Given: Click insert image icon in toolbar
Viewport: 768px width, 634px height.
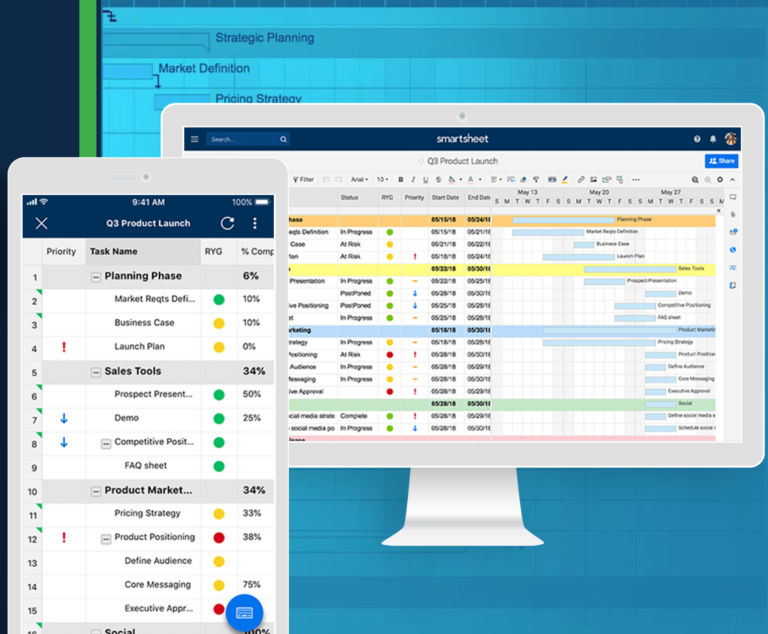Looking at the screenshot, I should pyautogui.click(x=593, y=180).
